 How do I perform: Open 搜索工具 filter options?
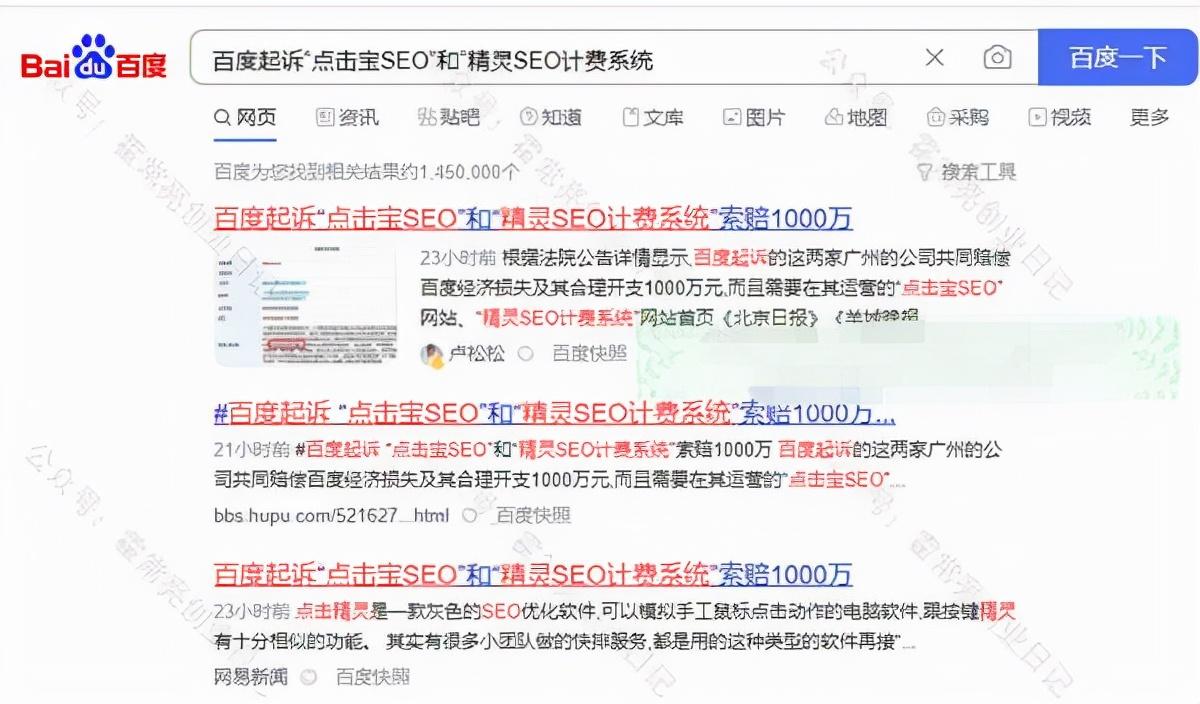966,172
